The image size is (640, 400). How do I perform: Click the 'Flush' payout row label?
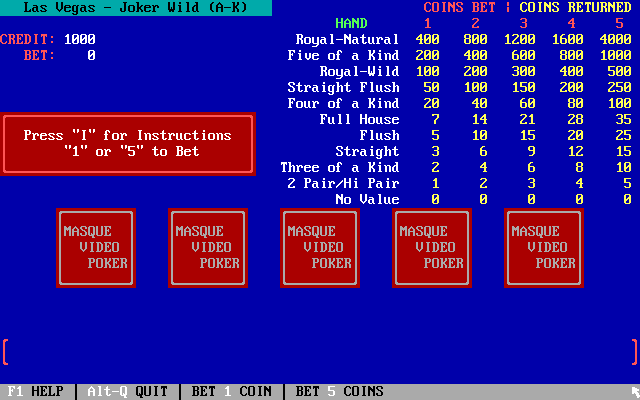pyautogui.click(x=379, y=135)
